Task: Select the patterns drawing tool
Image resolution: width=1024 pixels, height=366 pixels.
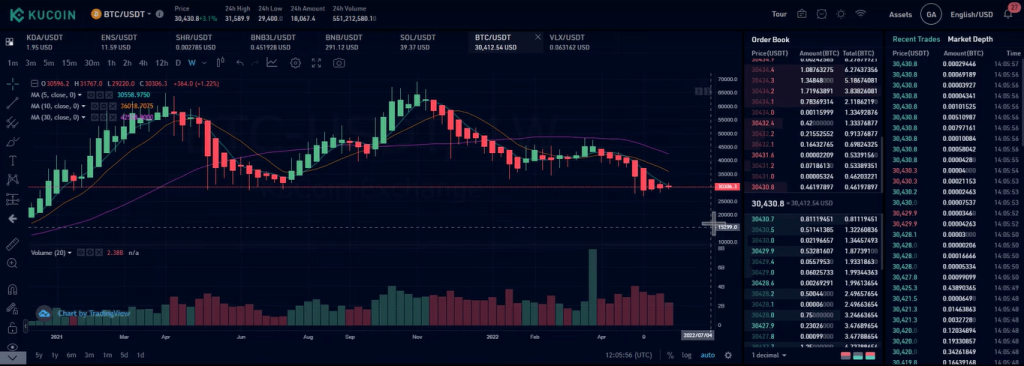Action: (x=12, y=180)
